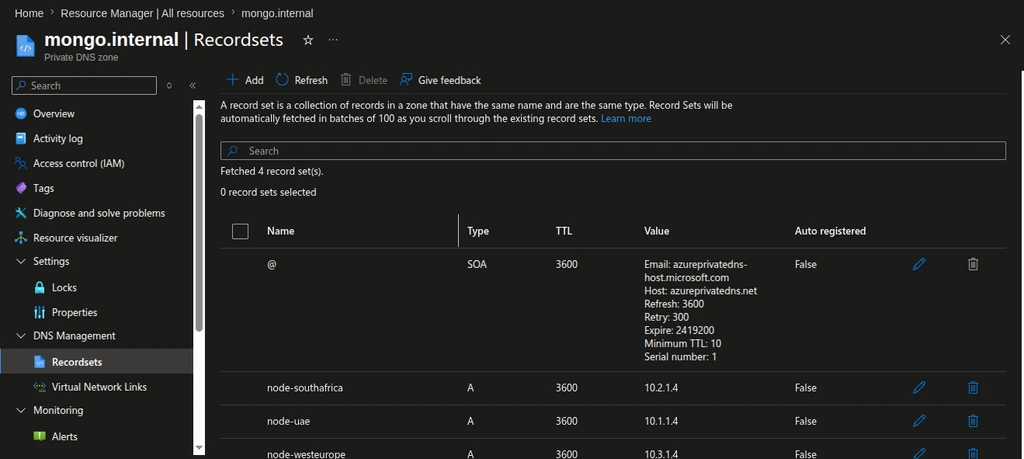This screenshot has width=1024, height=459.
Task: Favorite this resource with the star icon
Action: click(x=308, y=40)
